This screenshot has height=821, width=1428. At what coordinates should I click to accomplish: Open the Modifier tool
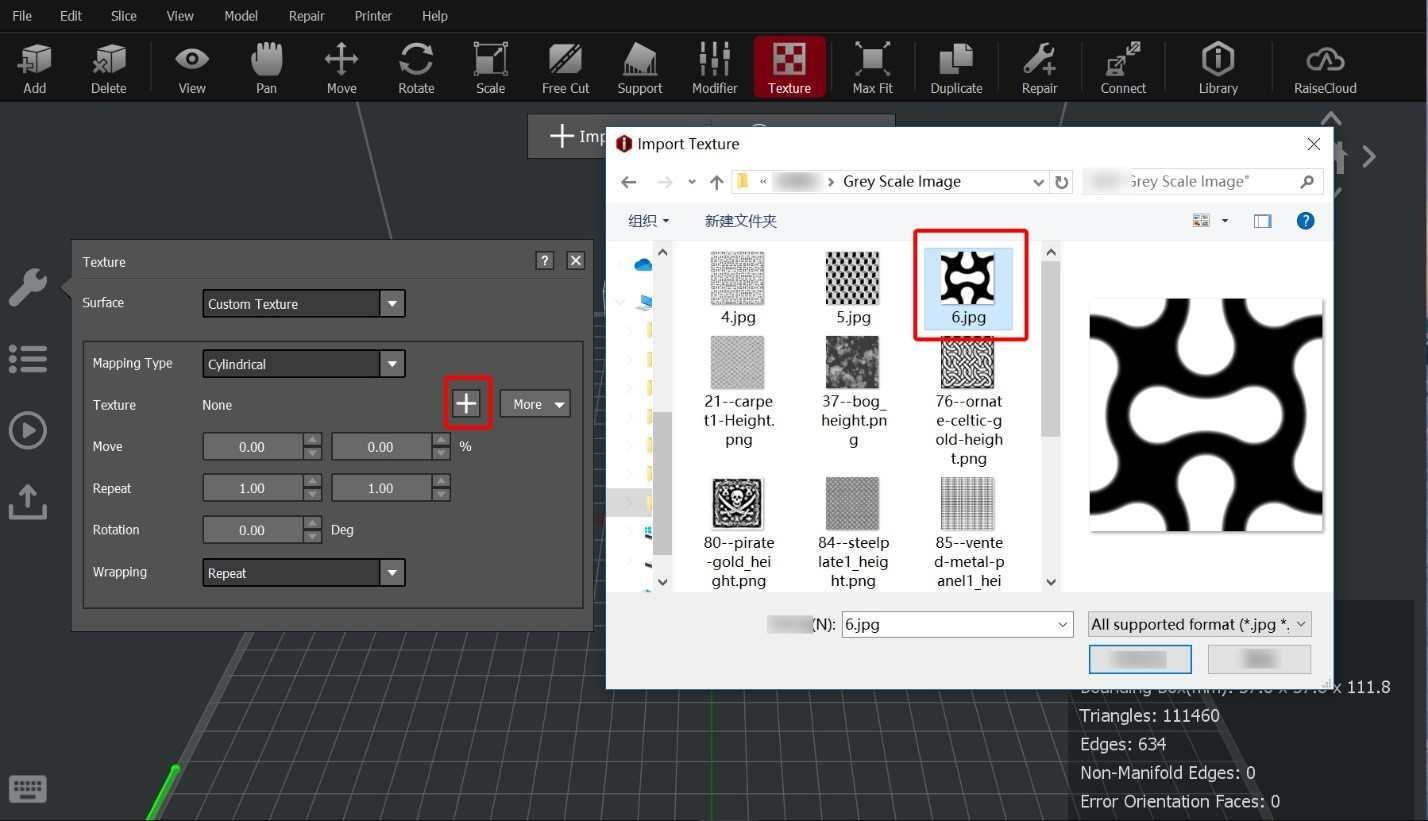(714, 66)
